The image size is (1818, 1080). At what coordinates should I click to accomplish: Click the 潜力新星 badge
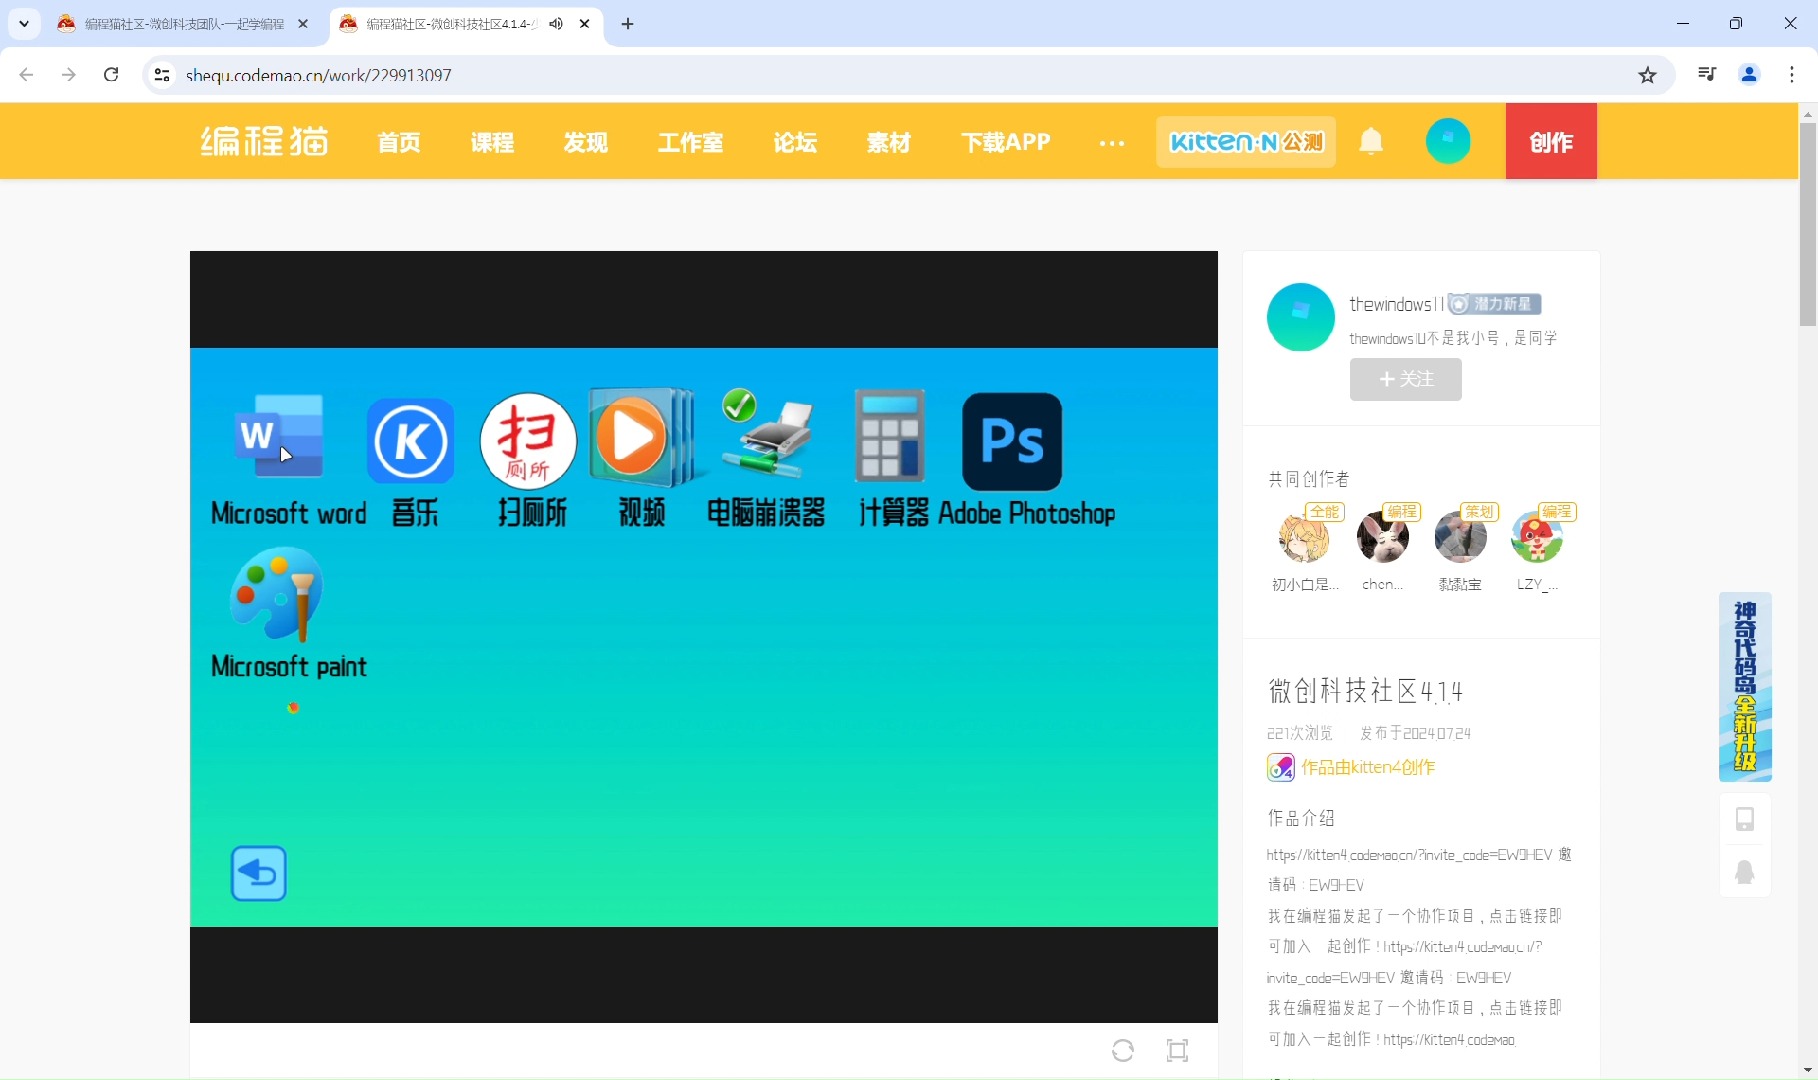click(x=1495, y=304)
